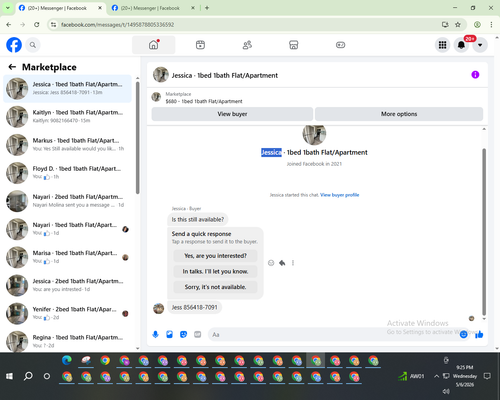Send quick response 'Sorry, it's not available.'

[x=215, y=287]
